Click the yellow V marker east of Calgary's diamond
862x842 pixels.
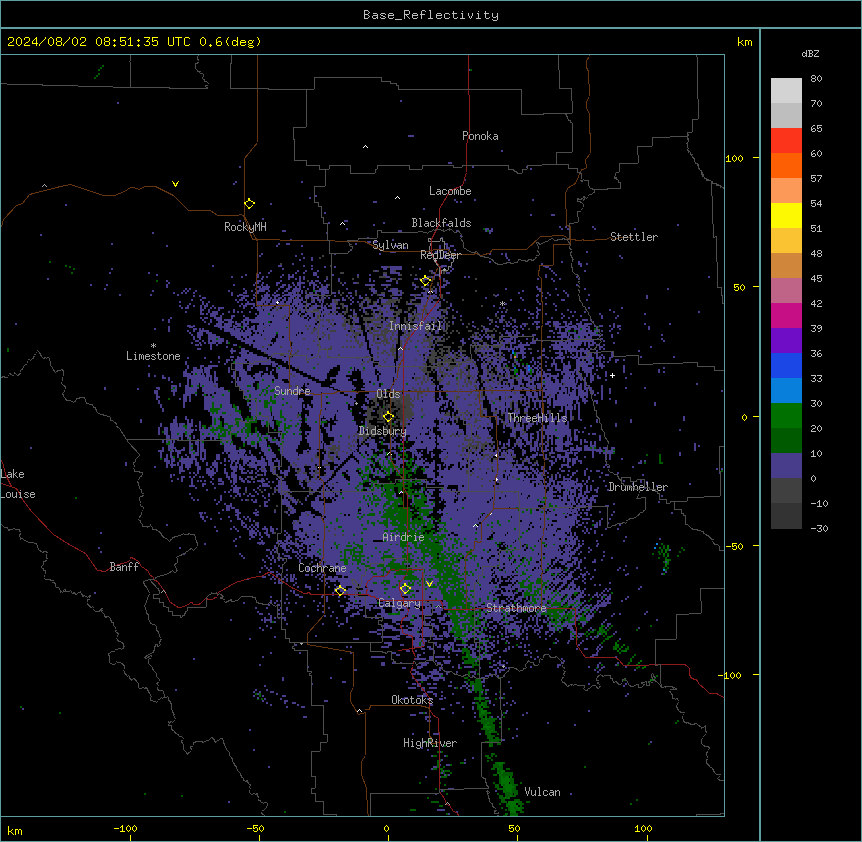click(429, 584)
